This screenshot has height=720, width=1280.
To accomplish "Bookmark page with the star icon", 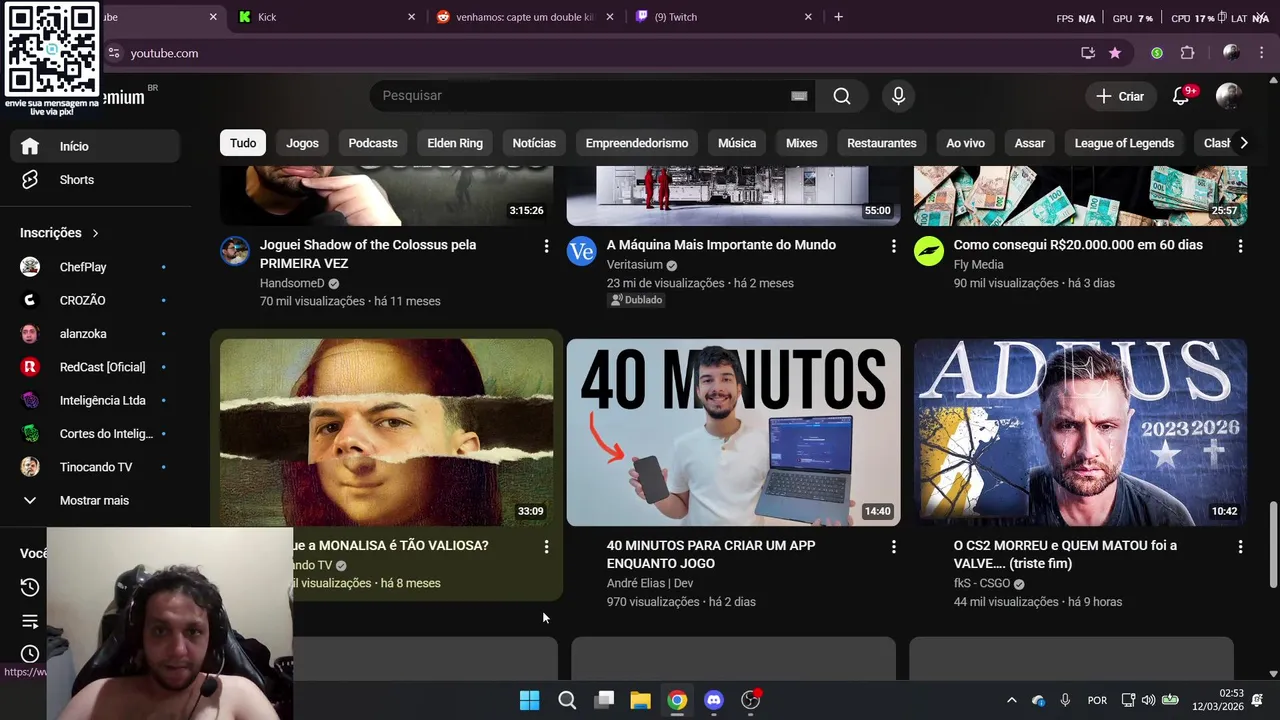I will click(1115, 53).
